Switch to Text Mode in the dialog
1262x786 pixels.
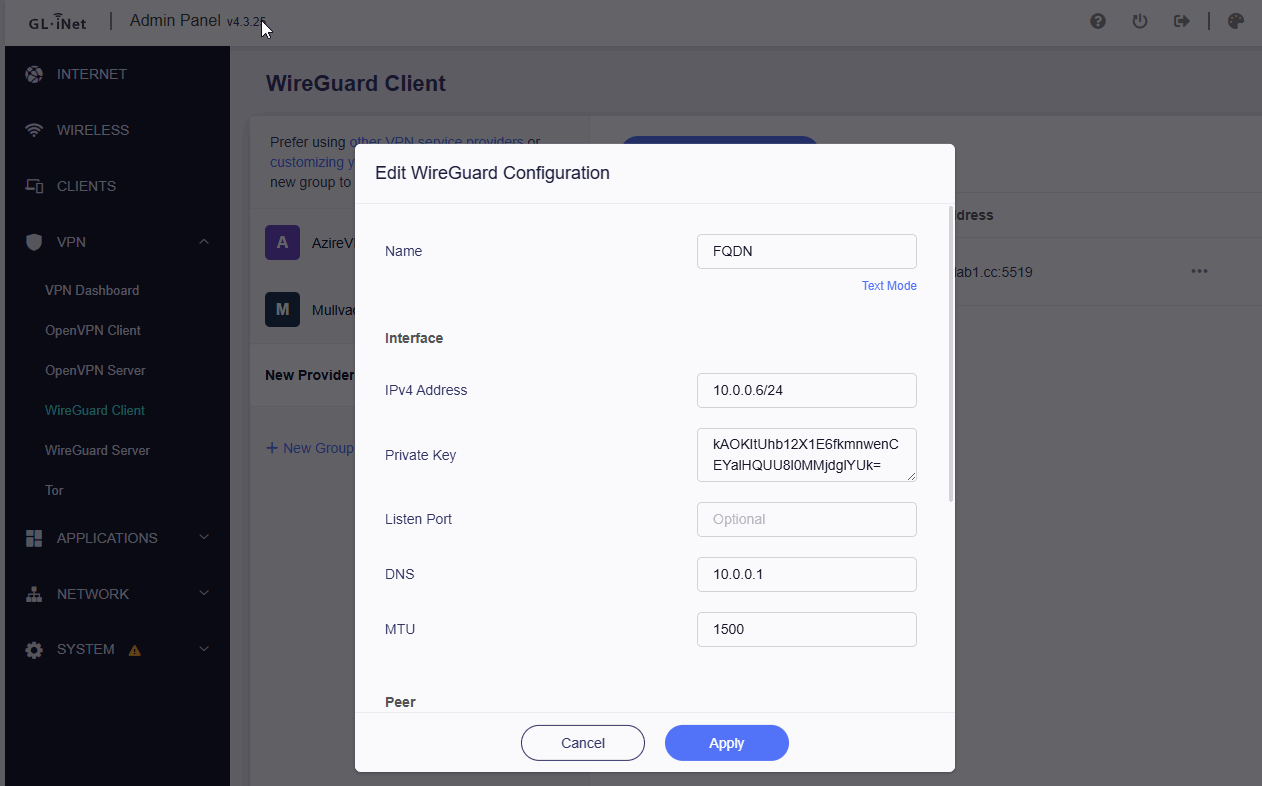tap(888, 285)
